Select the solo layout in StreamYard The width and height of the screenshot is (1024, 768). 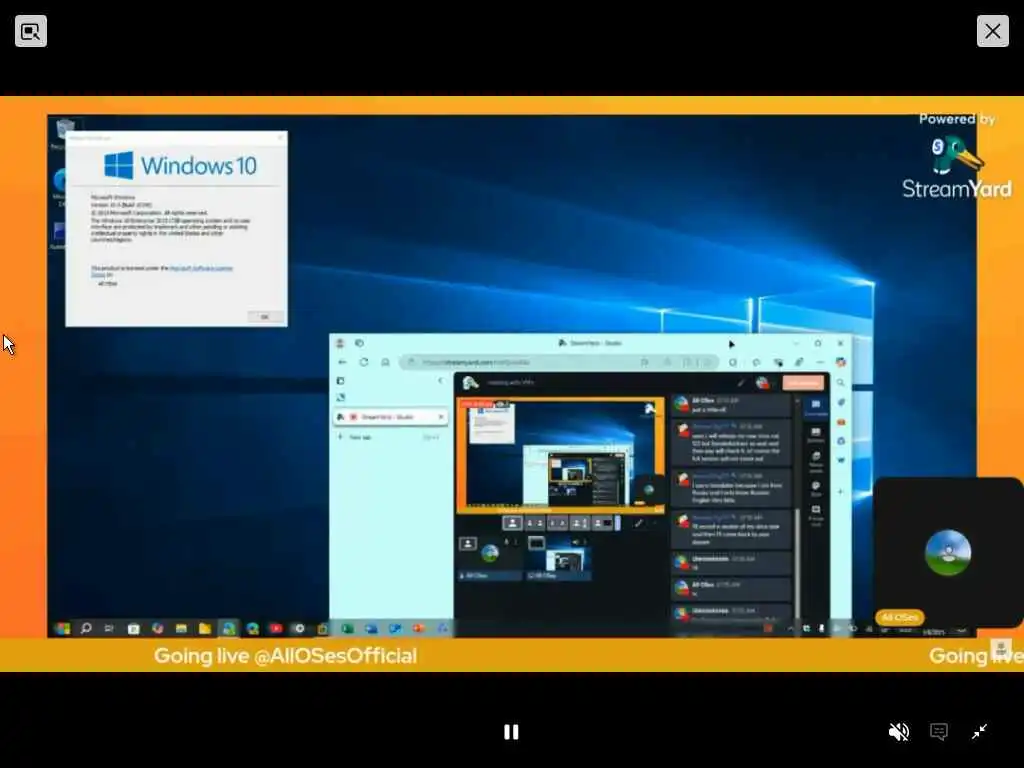click(513, 523)
